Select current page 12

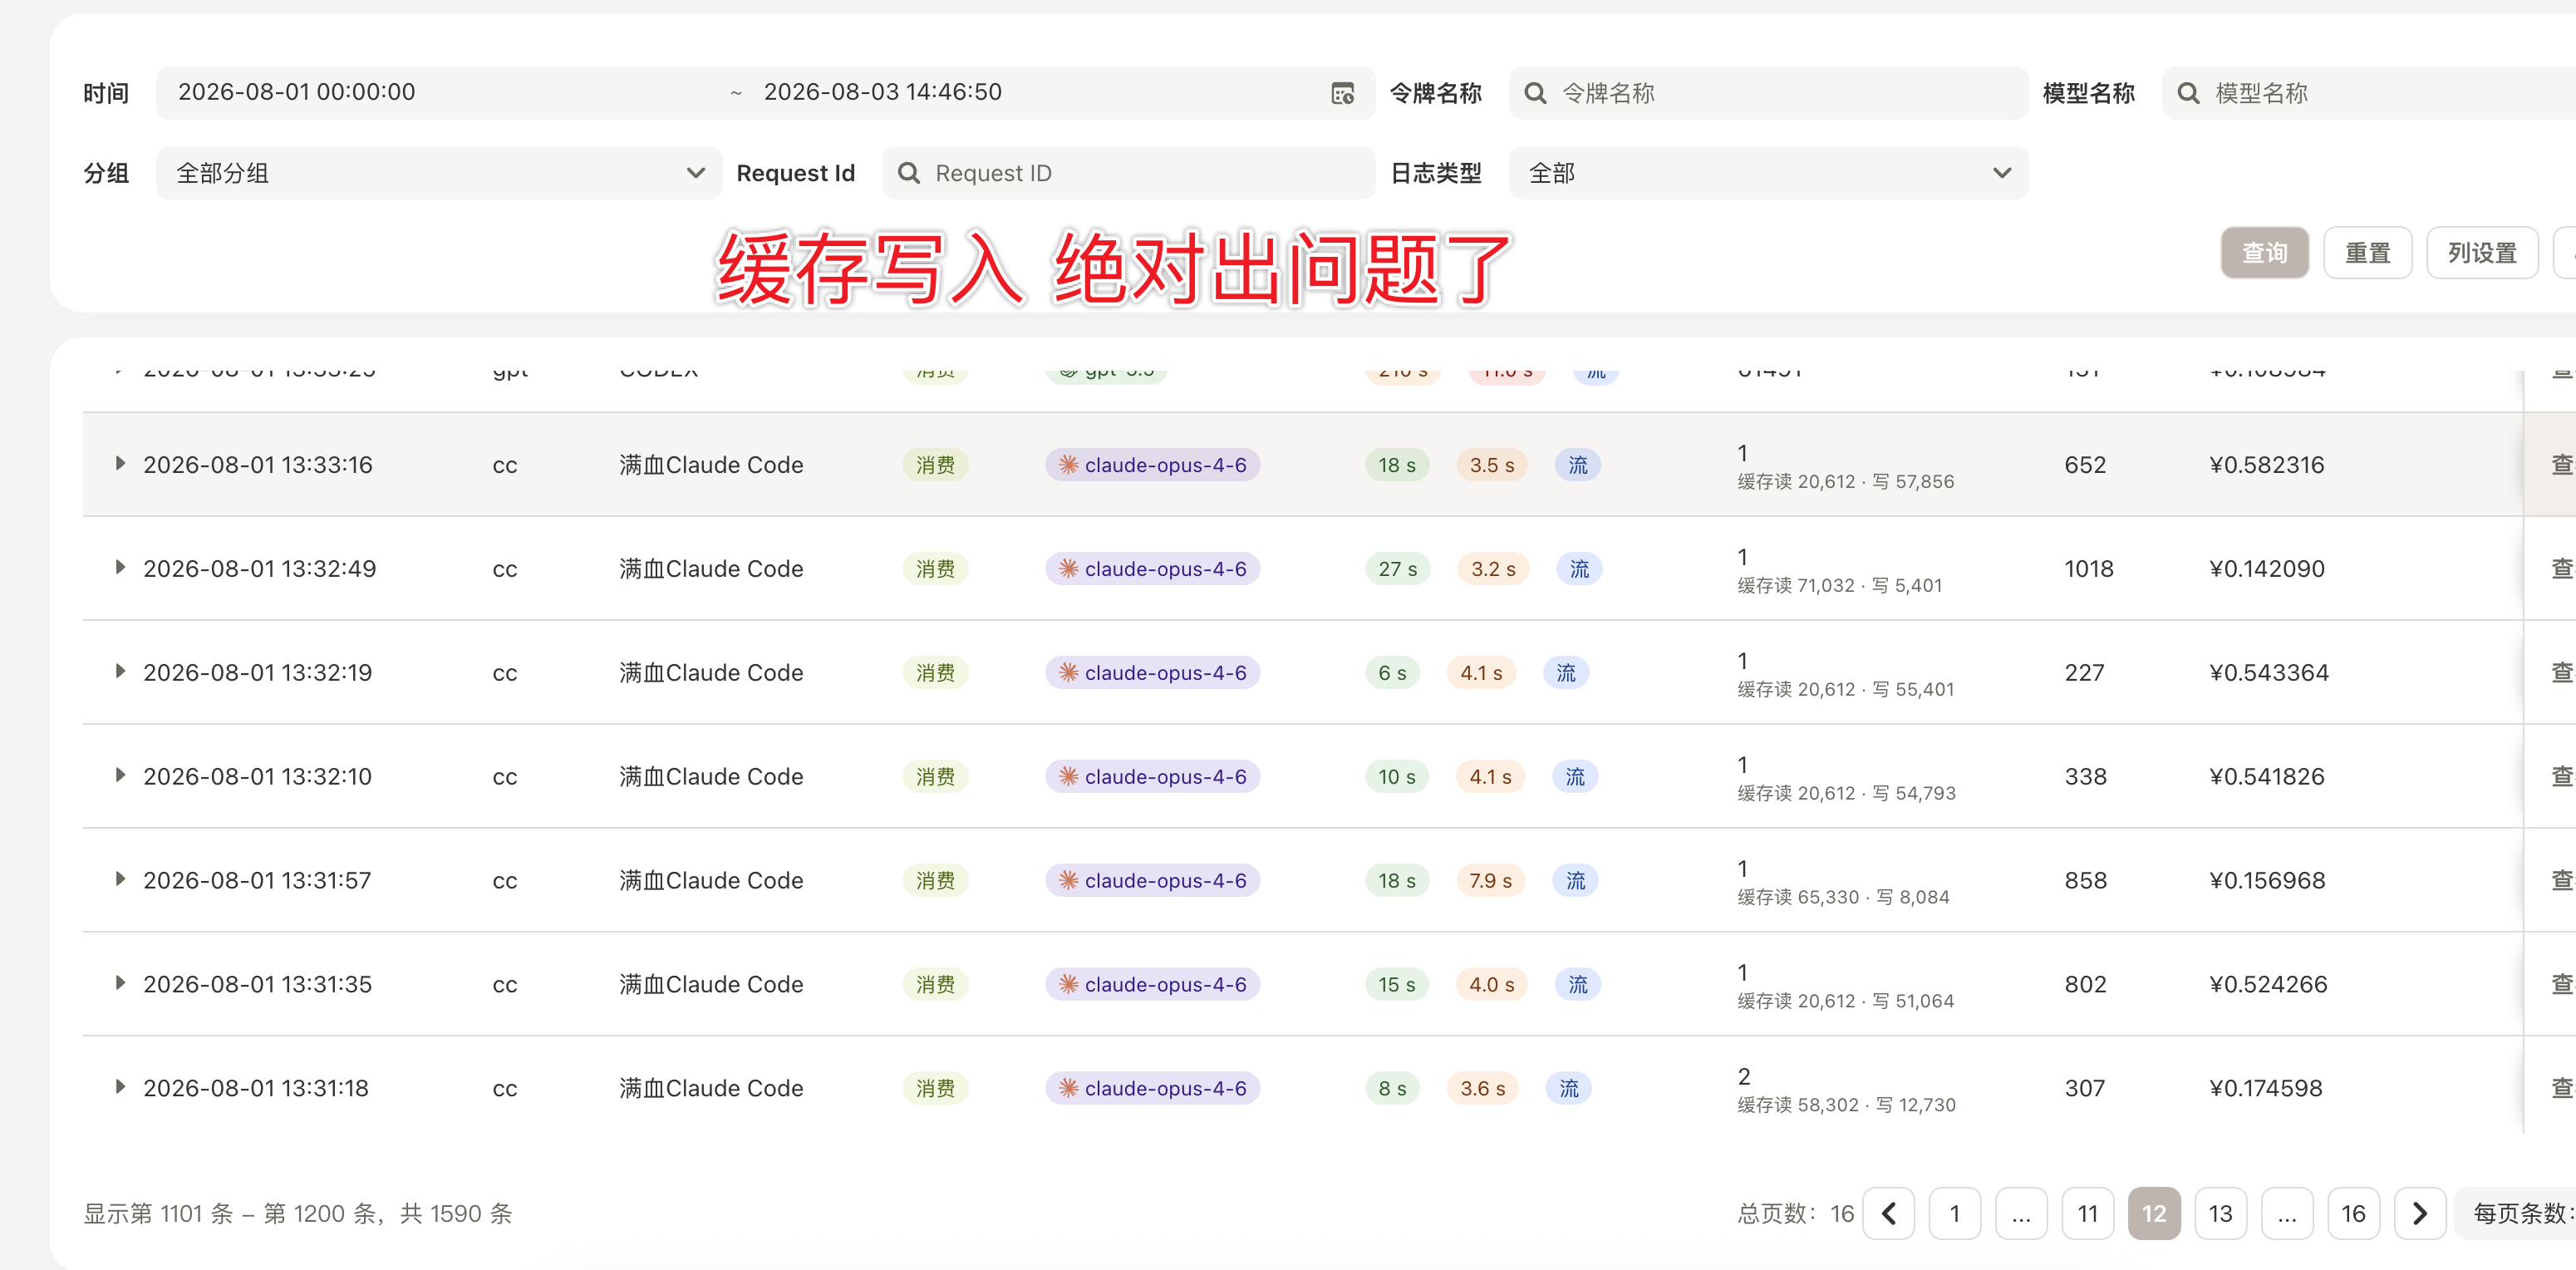(2154, 1214)
